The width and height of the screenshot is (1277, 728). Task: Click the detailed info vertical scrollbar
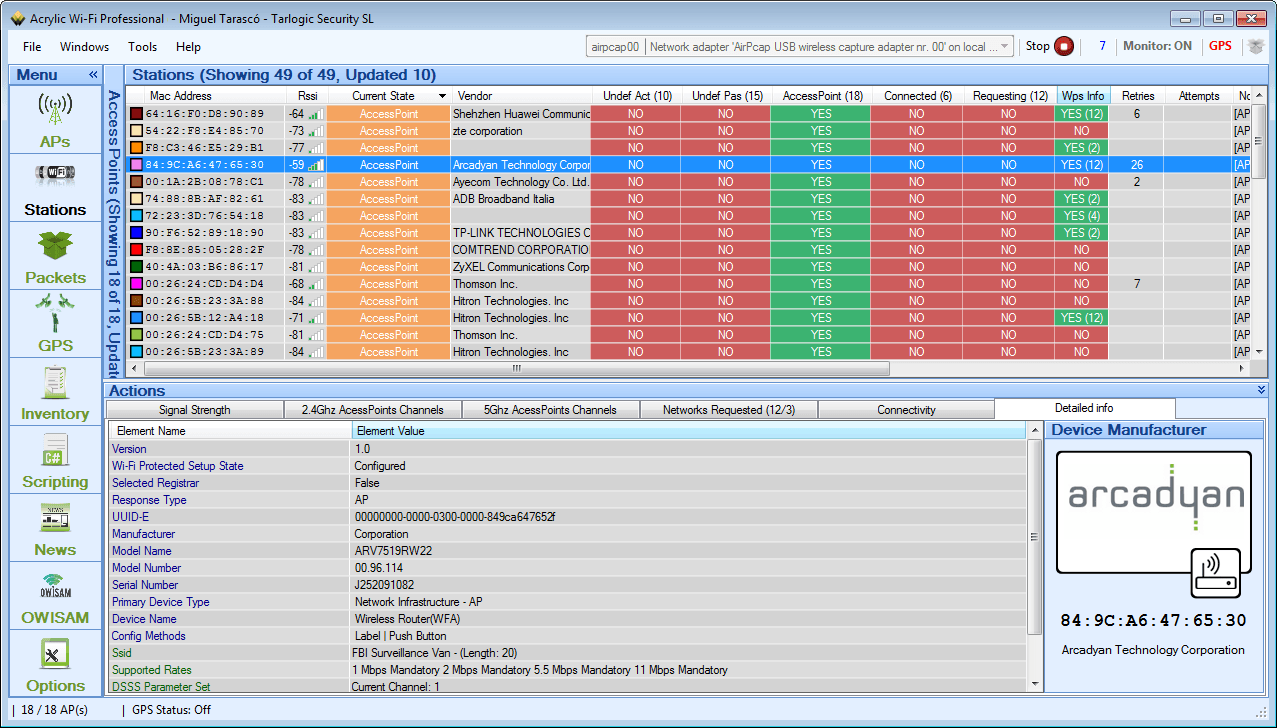[1035, 536]
